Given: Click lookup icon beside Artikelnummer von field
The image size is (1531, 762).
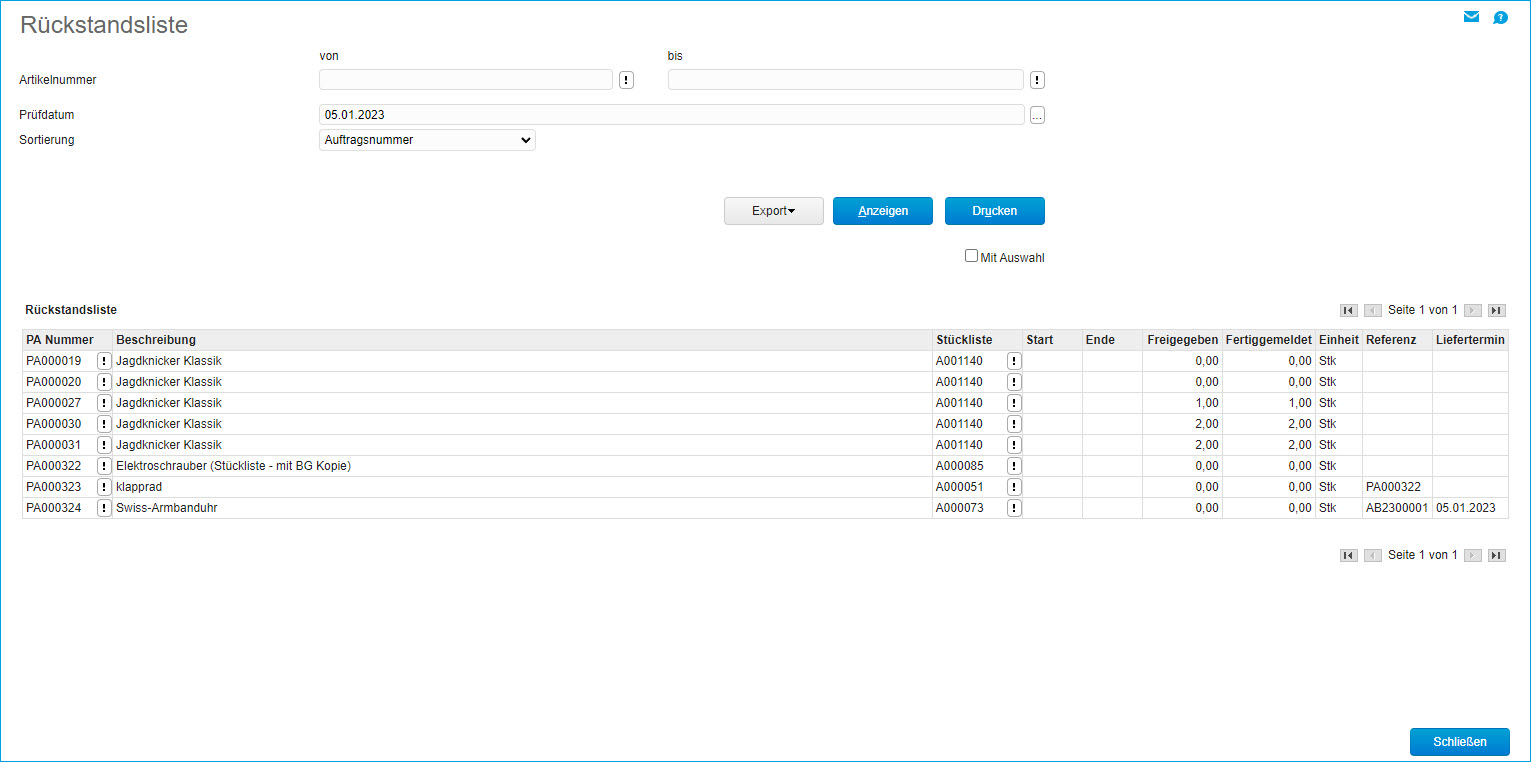Looking at the screenshot, I should (626, 80).
